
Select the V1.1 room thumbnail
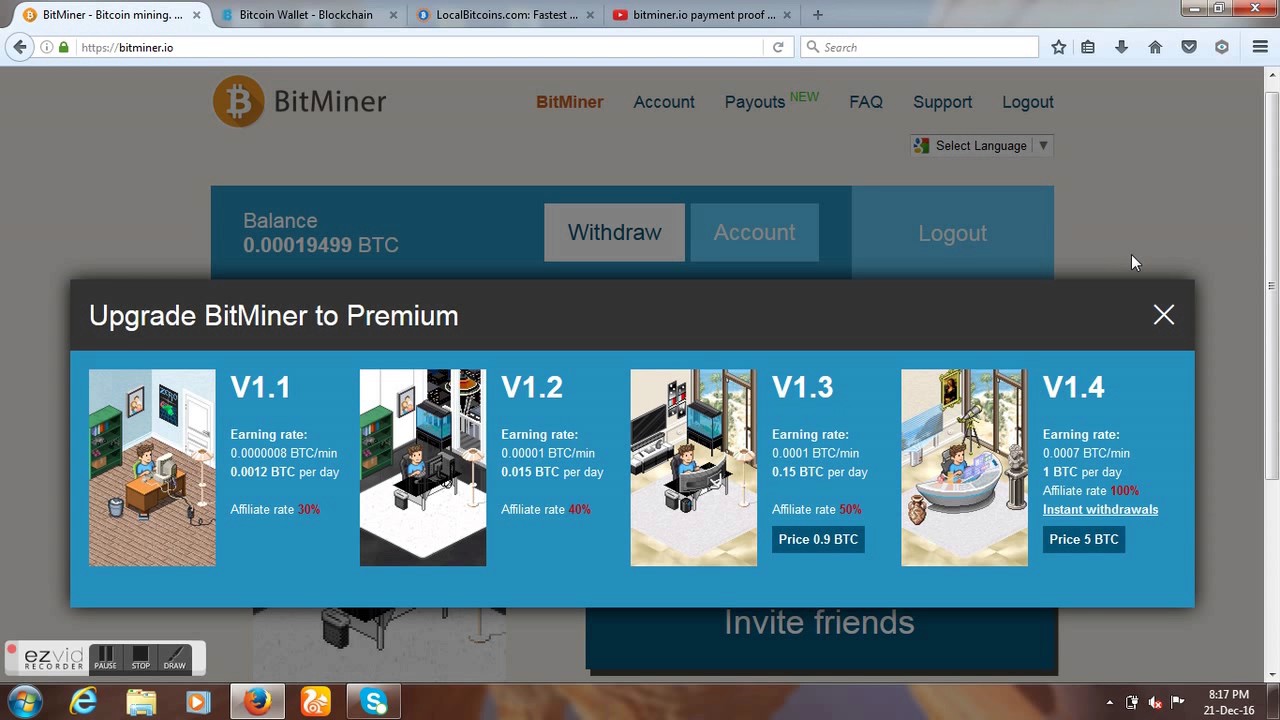[152, 467]
